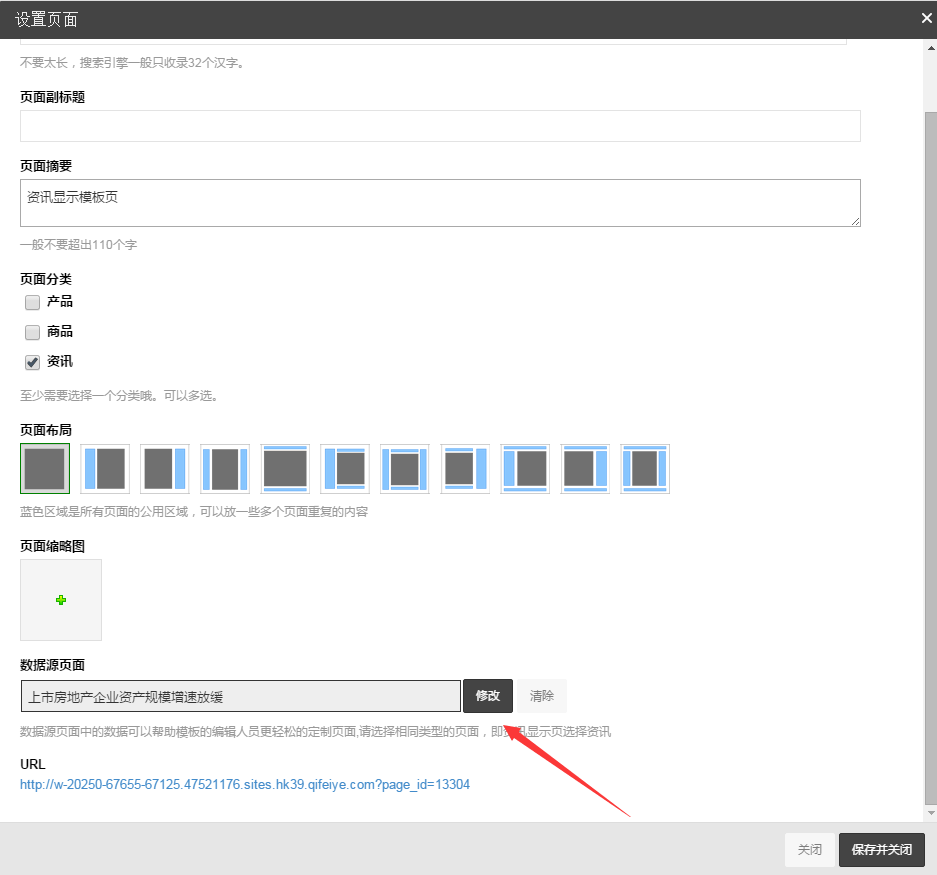This screenshot has width=937, height=875.
Task: Focus the 页面副标题 input field
Action: click(440, 126)
